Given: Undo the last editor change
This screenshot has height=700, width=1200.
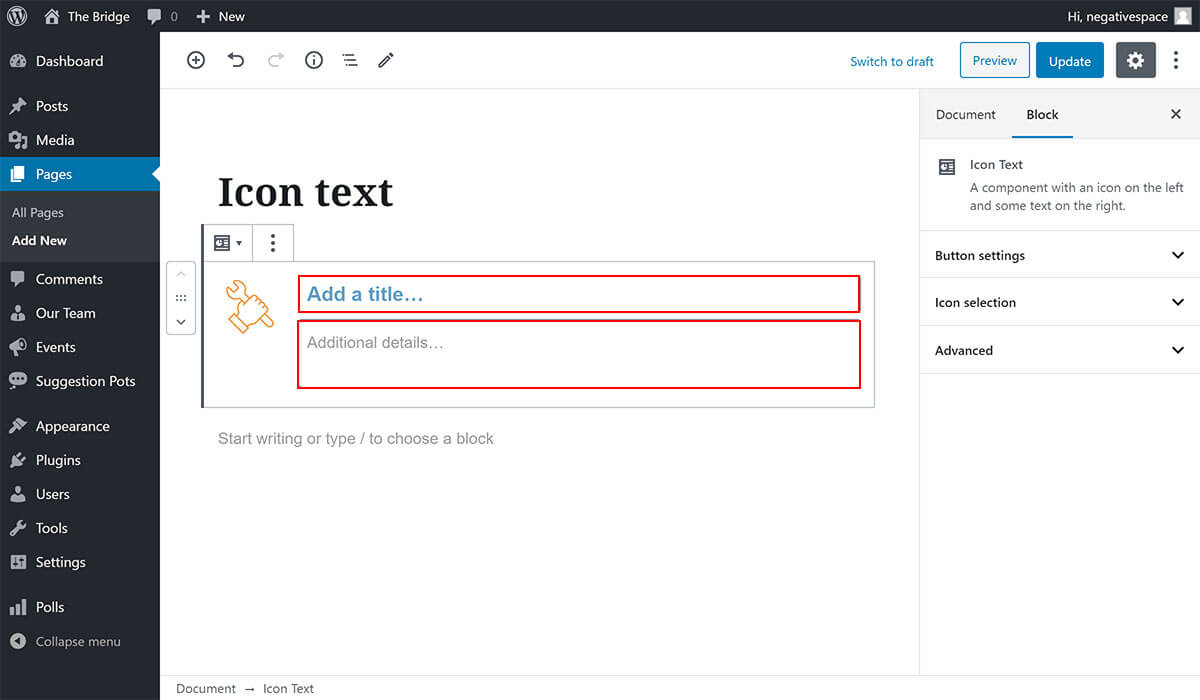Looking at the screenshot, I should 236,60.
